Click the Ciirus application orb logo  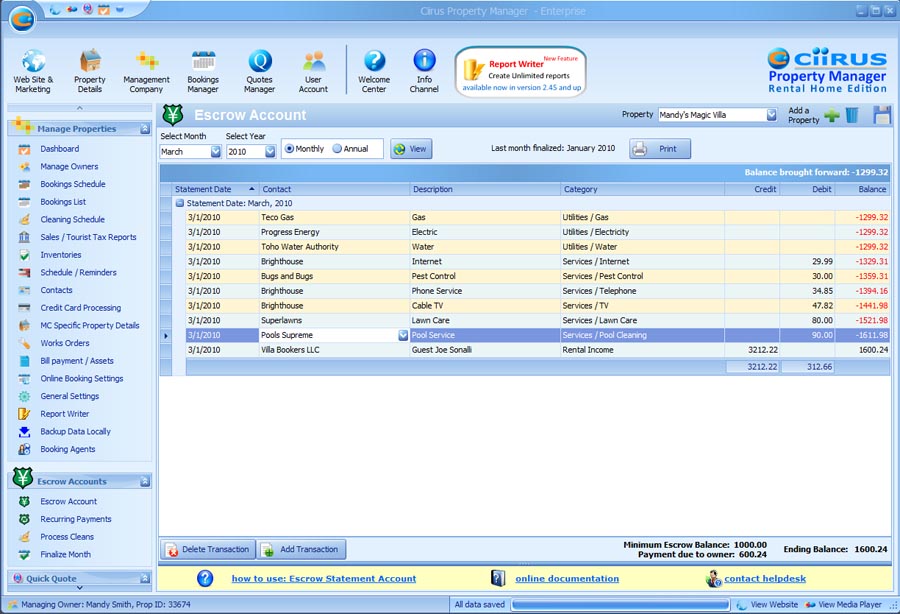(x=22, y=19)
